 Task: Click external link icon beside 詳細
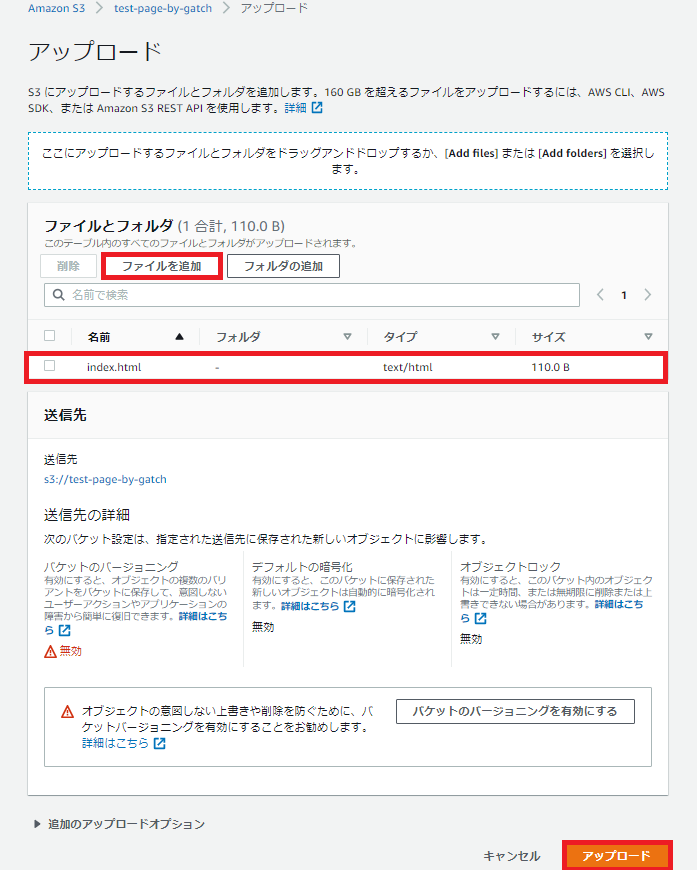[x=317, y=108]
